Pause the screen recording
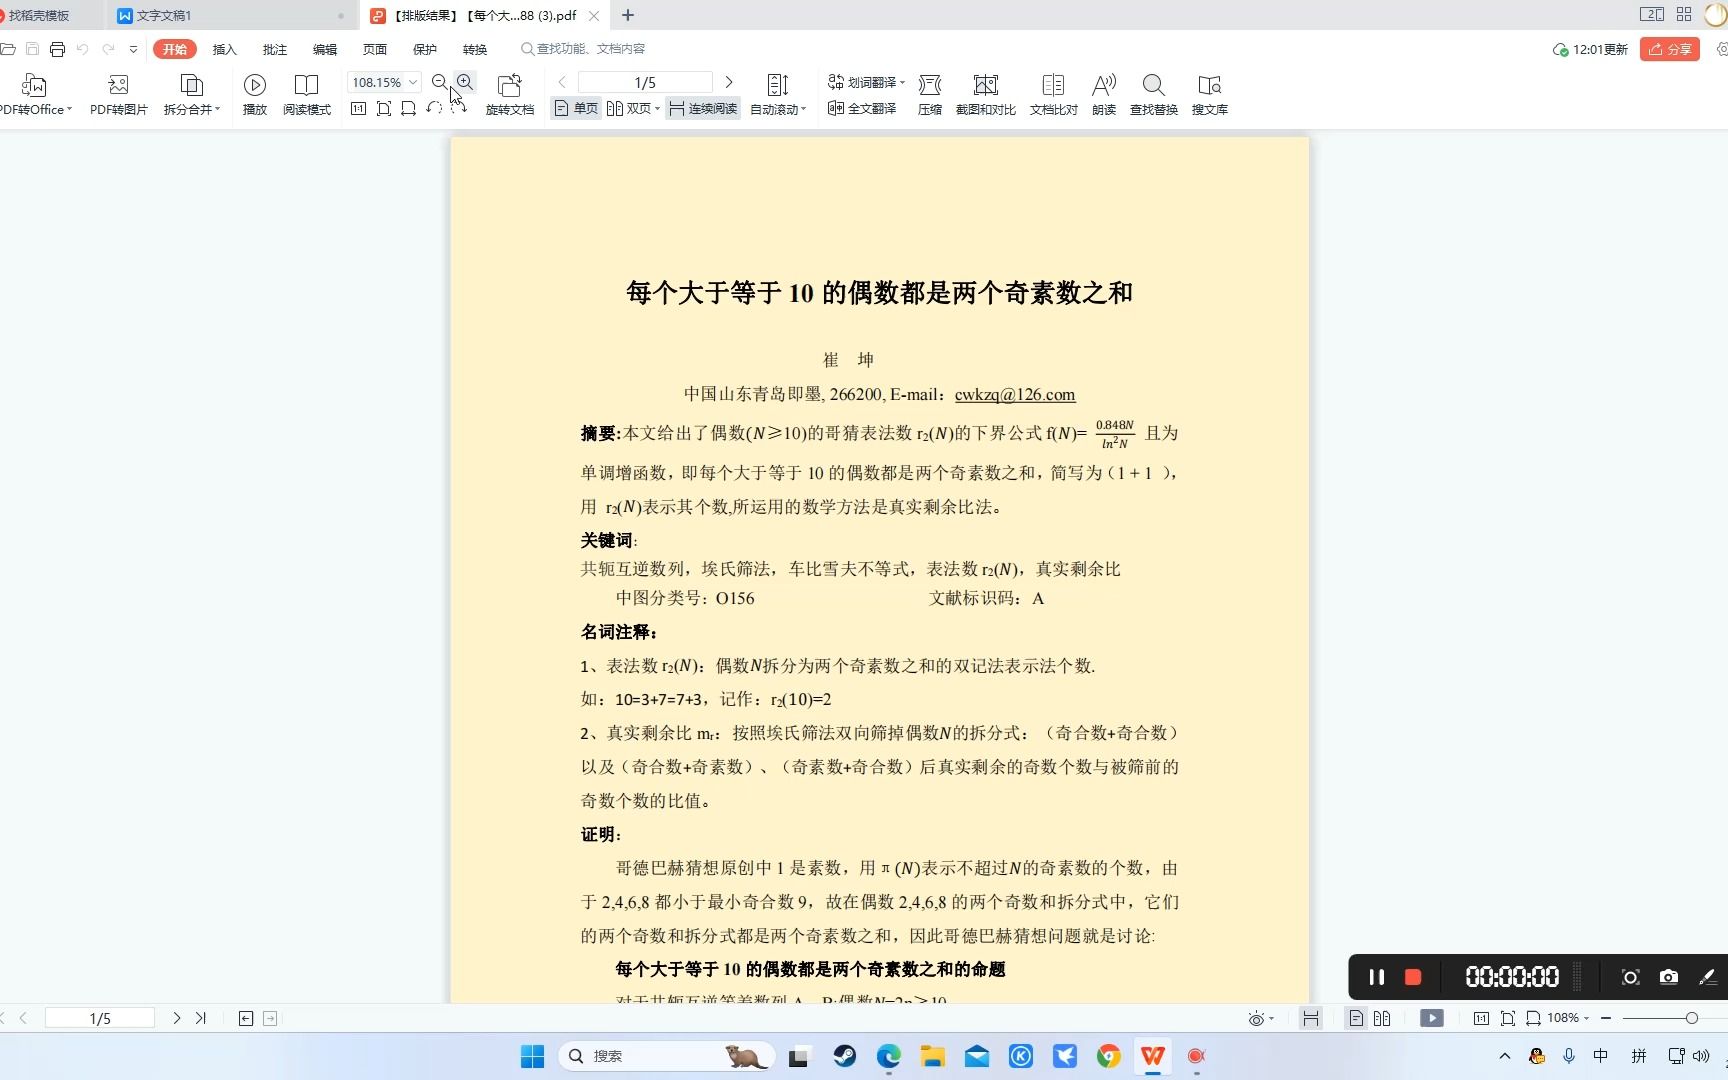The image size is (1728, 1080). [1377, 977]
